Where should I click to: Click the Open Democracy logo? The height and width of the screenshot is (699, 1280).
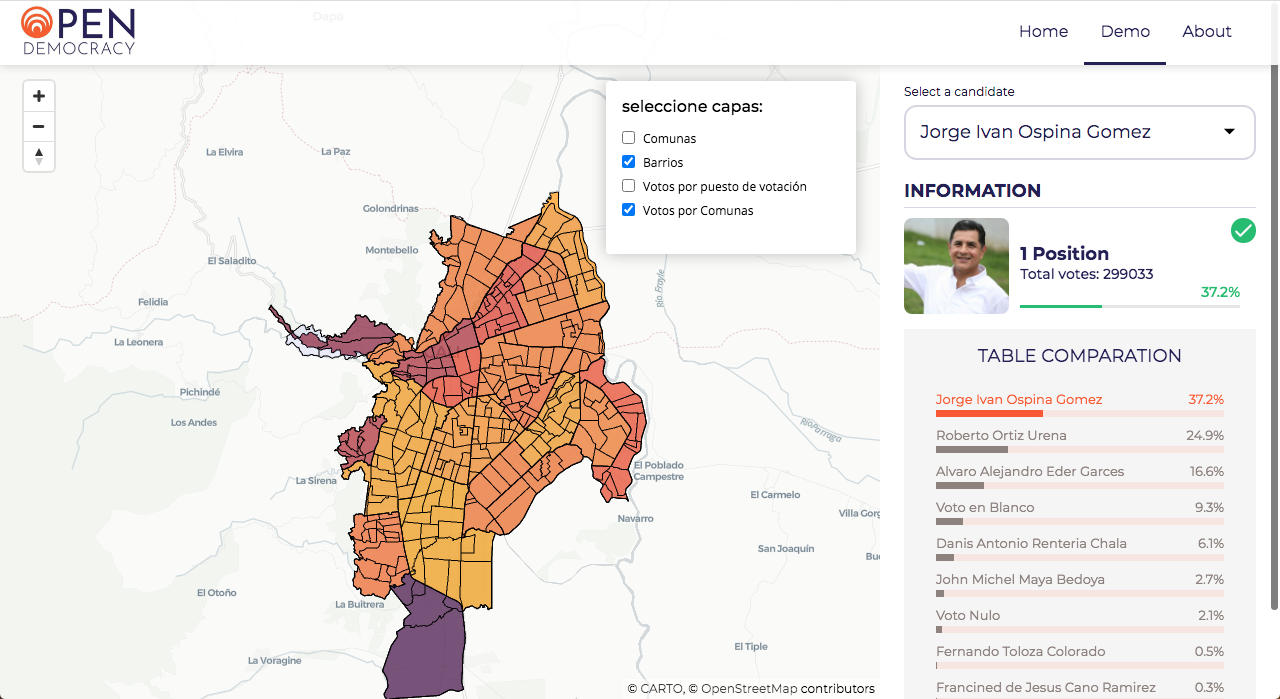point(78,31)
